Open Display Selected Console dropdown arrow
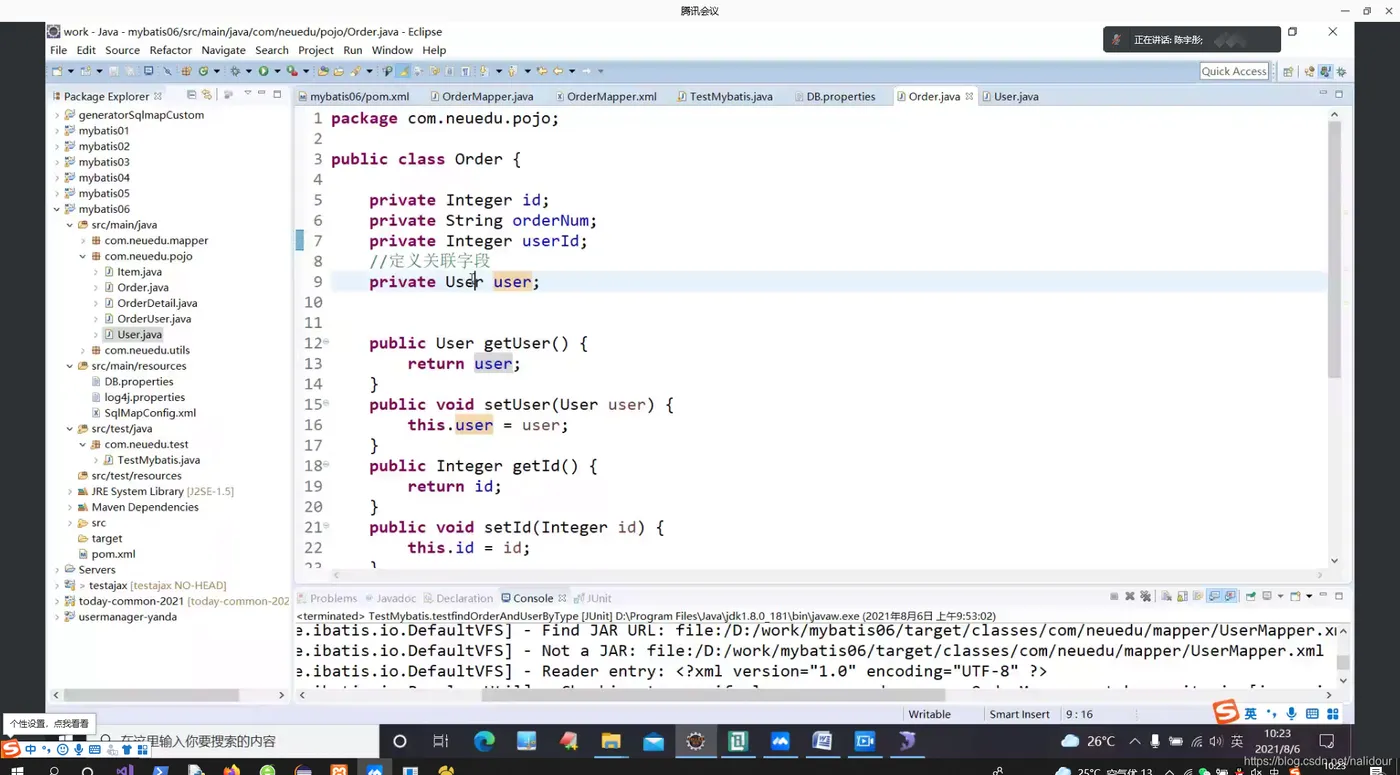Screen dimensions: 1400x775 (1281, 596)
